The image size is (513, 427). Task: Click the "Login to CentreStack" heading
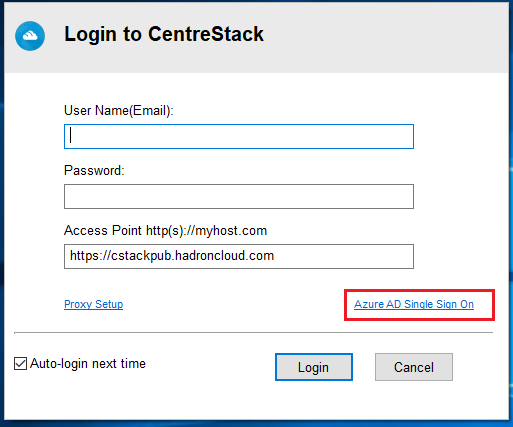pos(164,34)
